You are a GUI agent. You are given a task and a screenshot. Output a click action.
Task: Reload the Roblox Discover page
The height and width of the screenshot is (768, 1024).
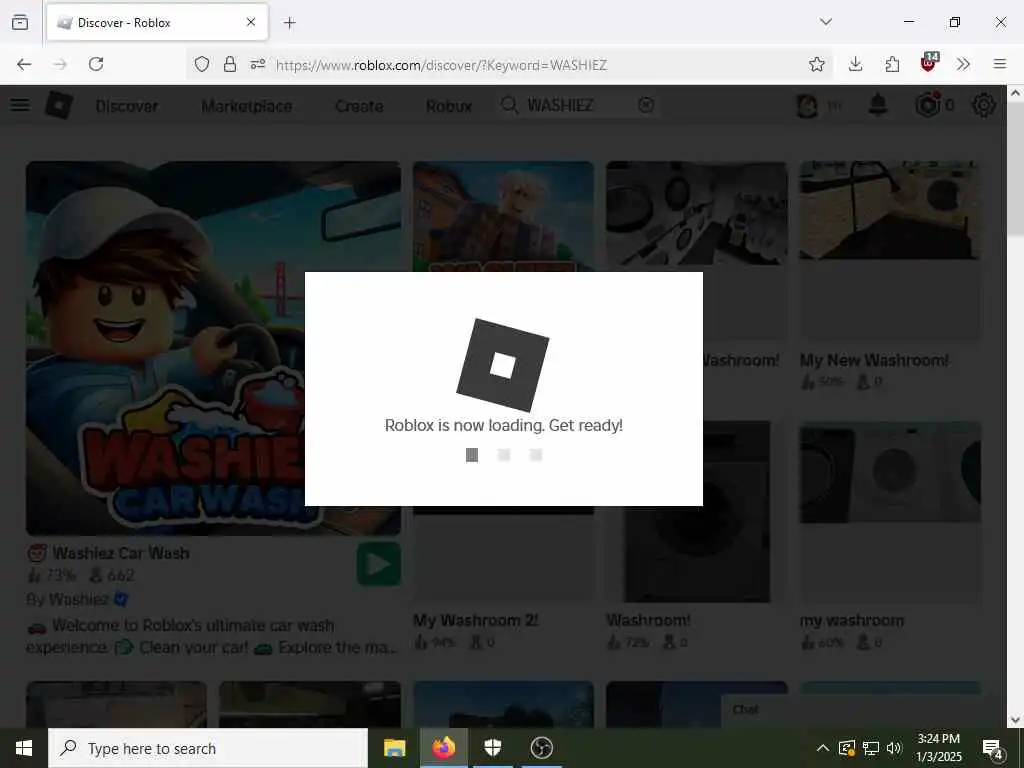tap(96, 64)
